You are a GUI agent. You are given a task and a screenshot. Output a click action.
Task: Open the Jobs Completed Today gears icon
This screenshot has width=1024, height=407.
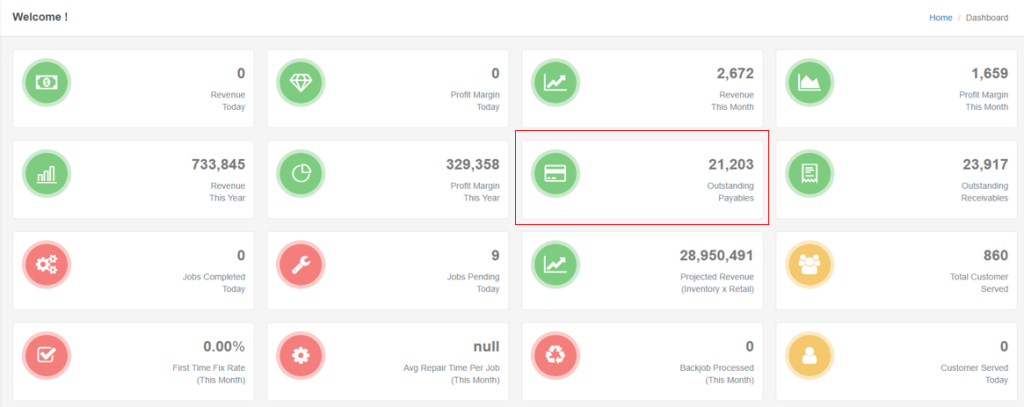pos(46,265)
